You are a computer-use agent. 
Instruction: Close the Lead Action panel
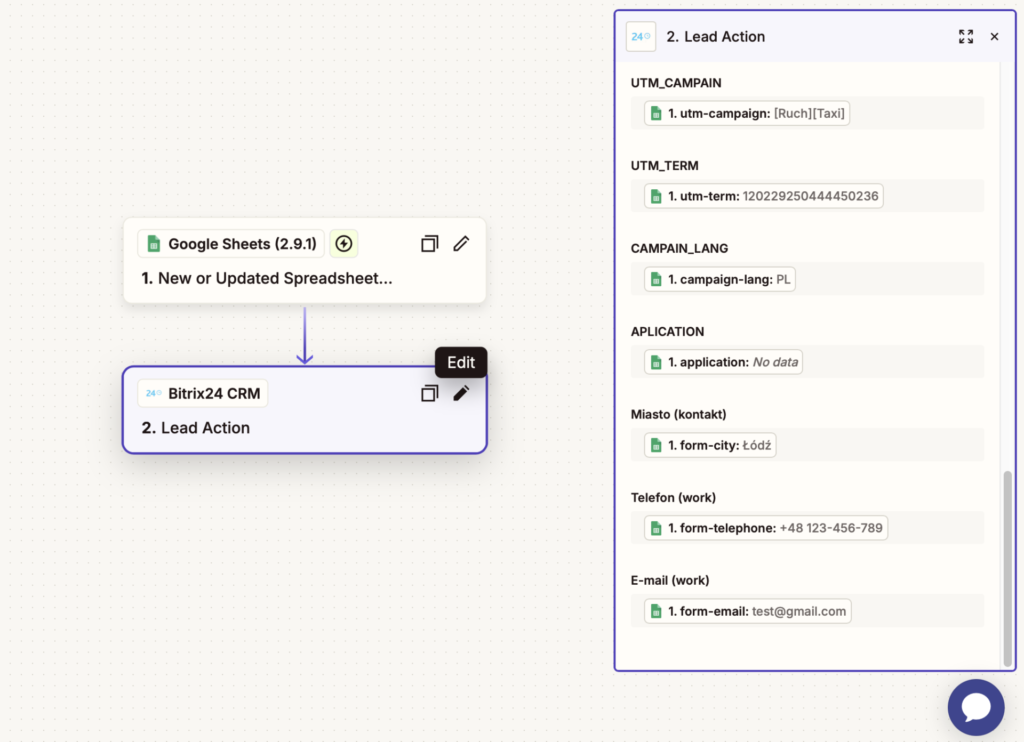(x=994, y=36)
